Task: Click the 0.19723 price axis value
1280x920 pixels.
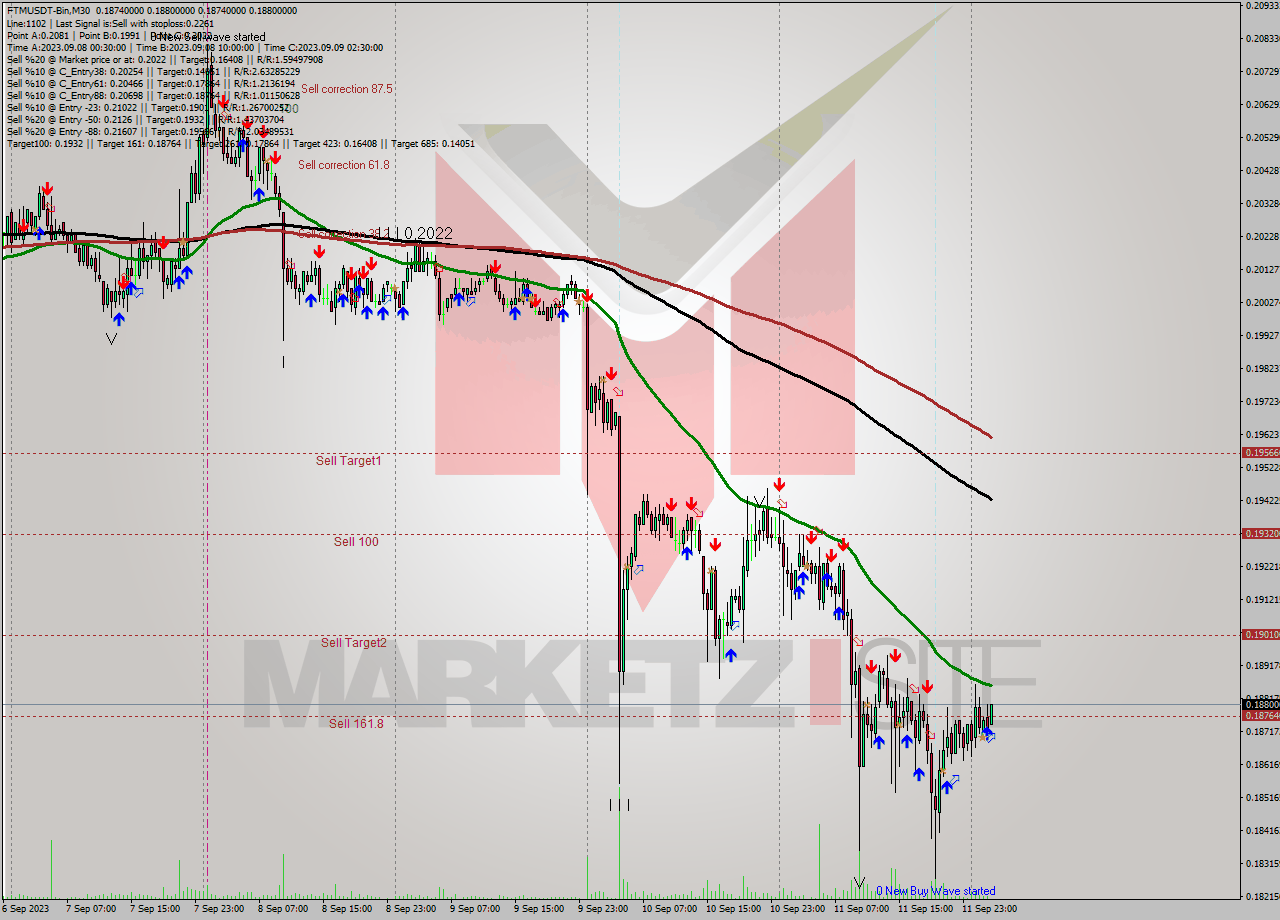Action: coord(1262,401)
